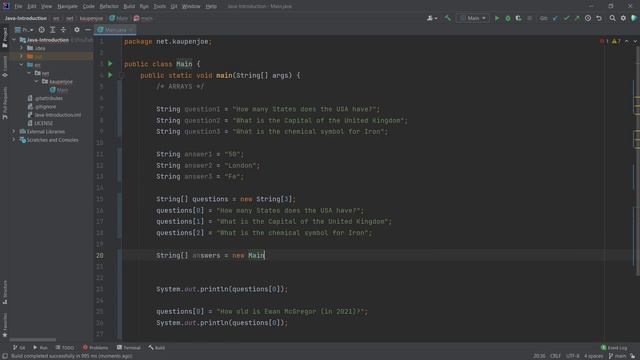Viewport: 640px width, 360px height.
Task: Open the Terminal tool window button
Action: click(129, 347)
